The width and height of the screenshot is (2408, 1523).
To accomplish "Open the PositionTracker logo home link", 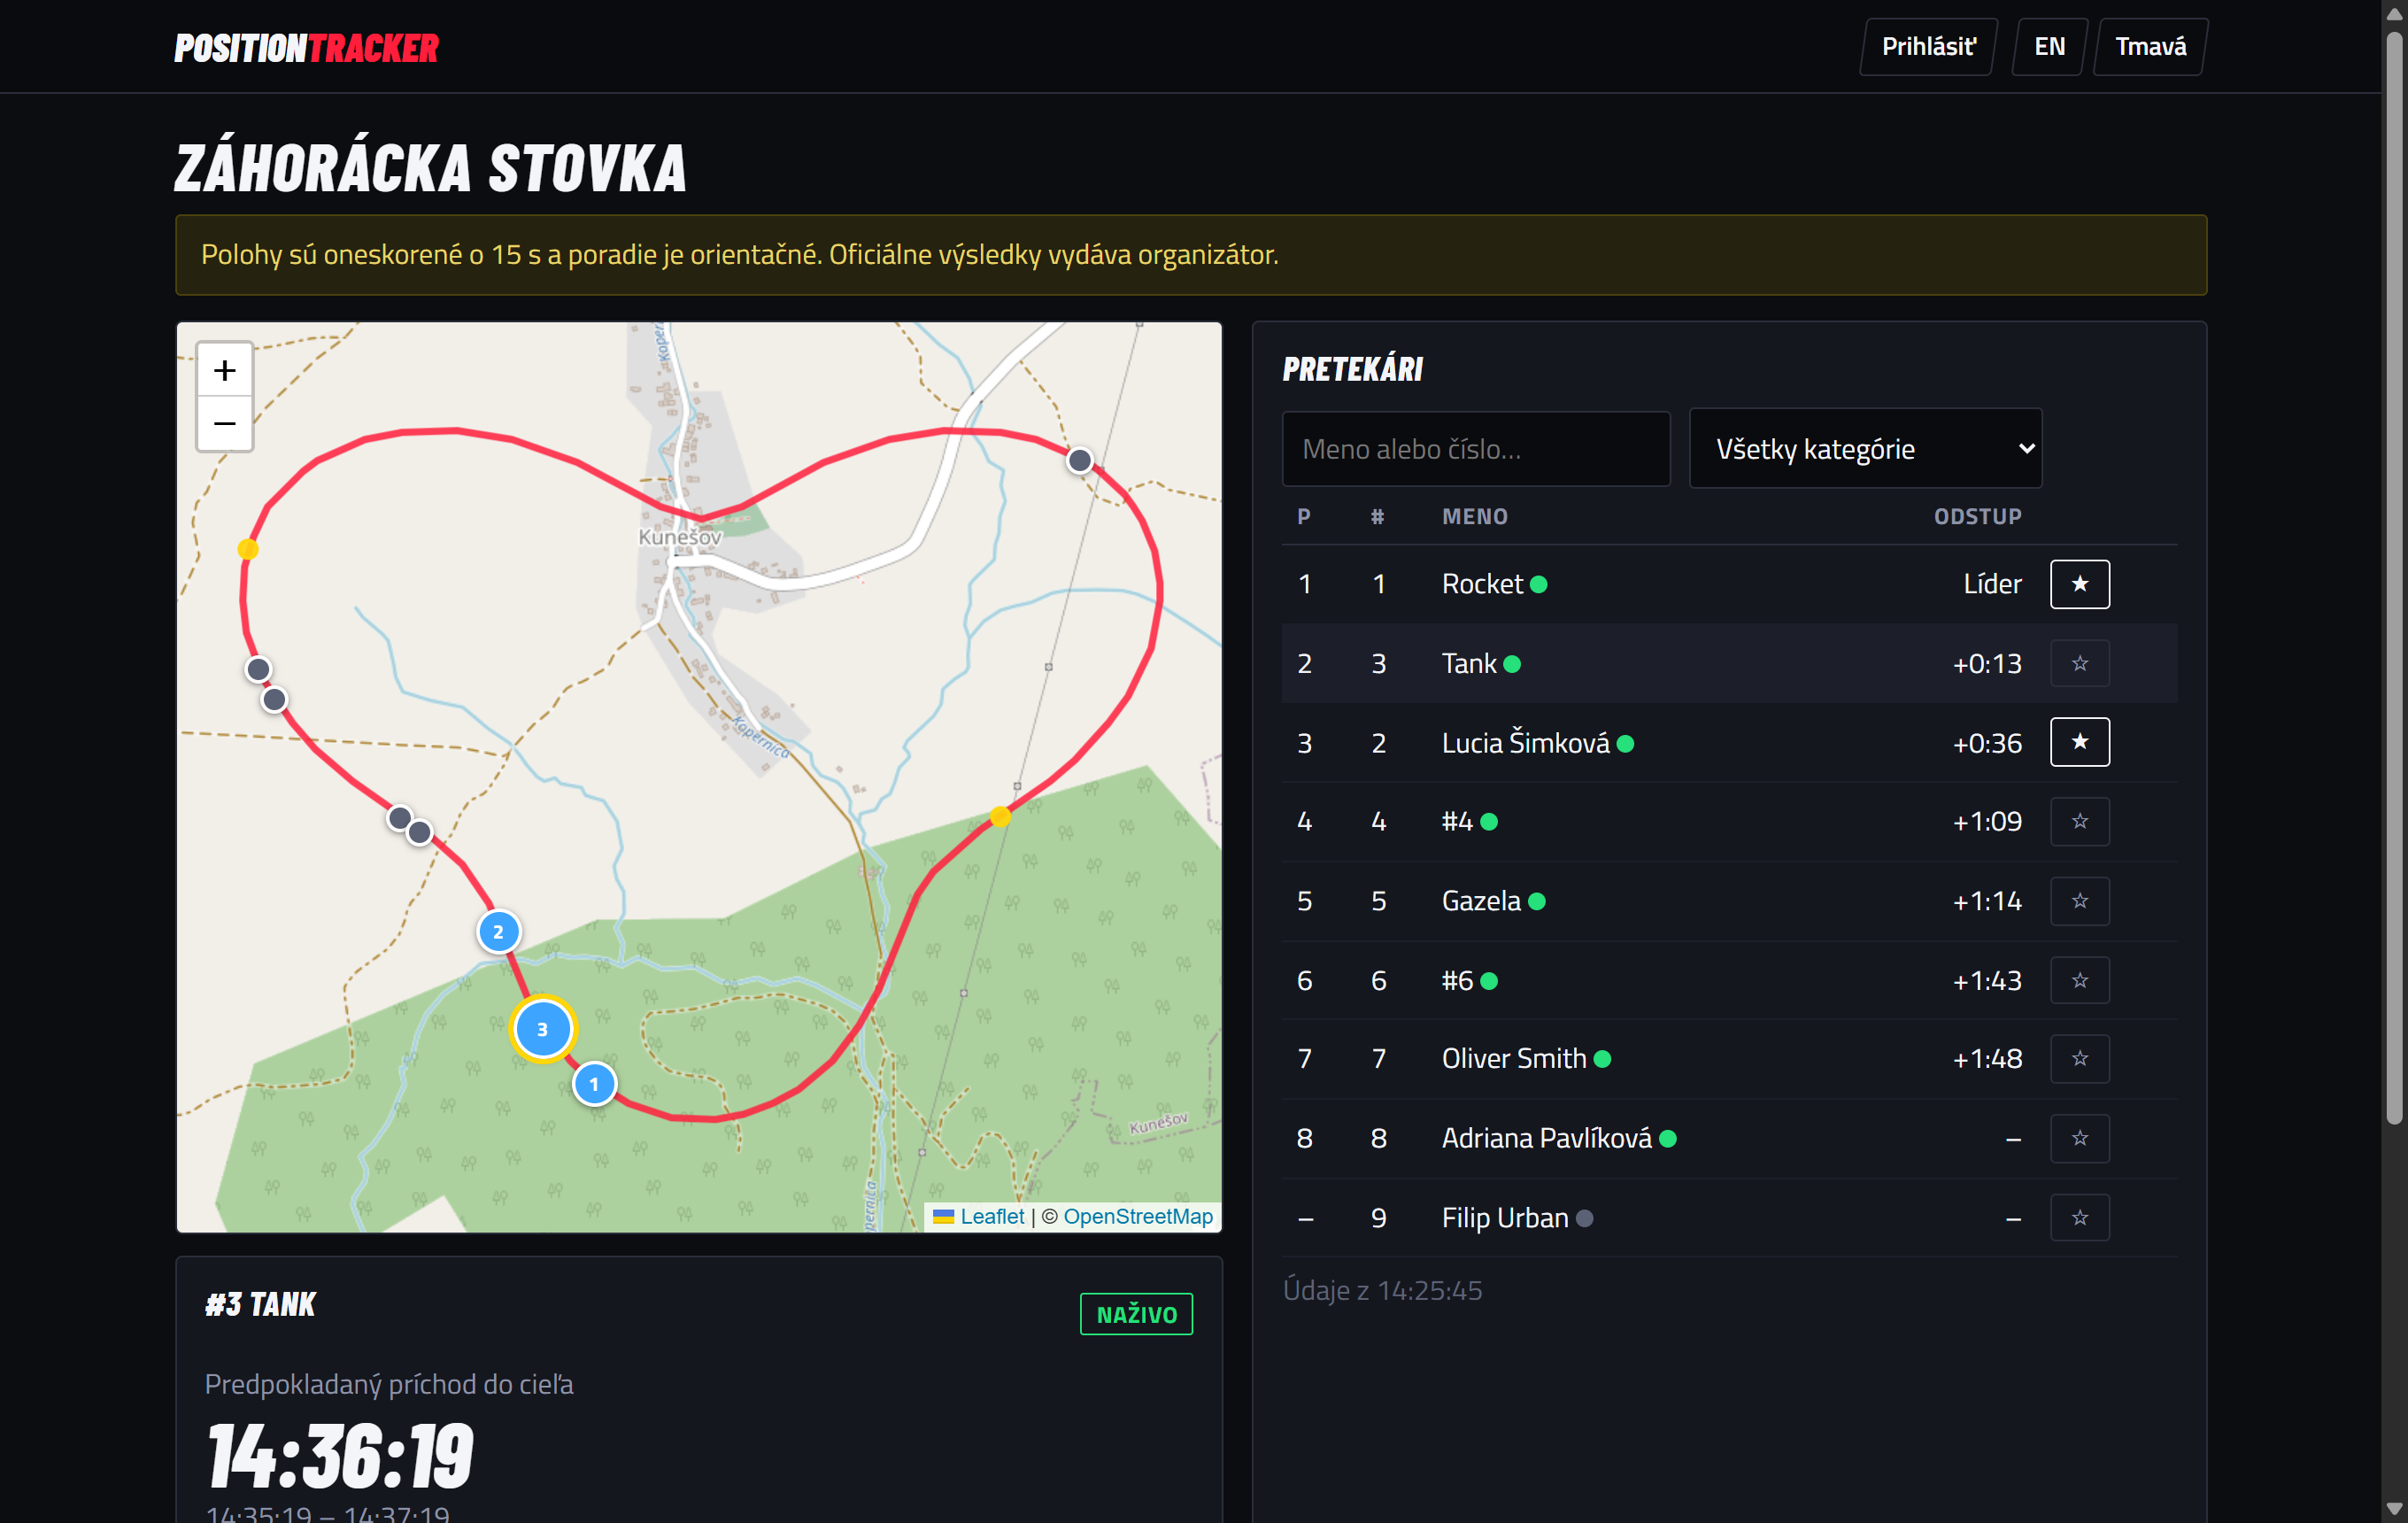I will [x=307, y=48].
